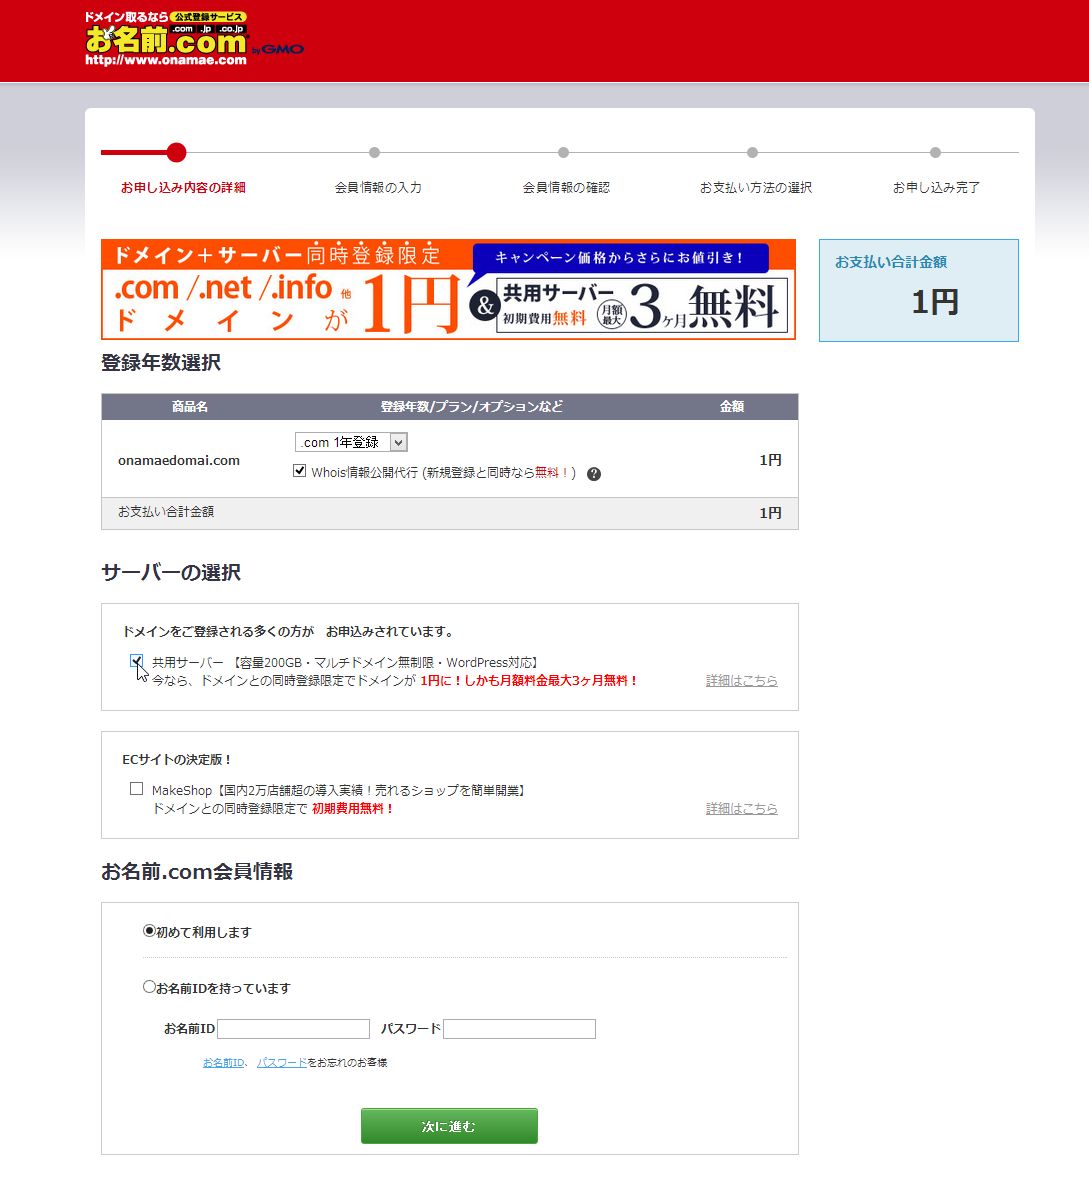The image size is (1089, 1187).
Task: Open 詳細はこちら link for 共用サーバー
Action: (742, 681)
